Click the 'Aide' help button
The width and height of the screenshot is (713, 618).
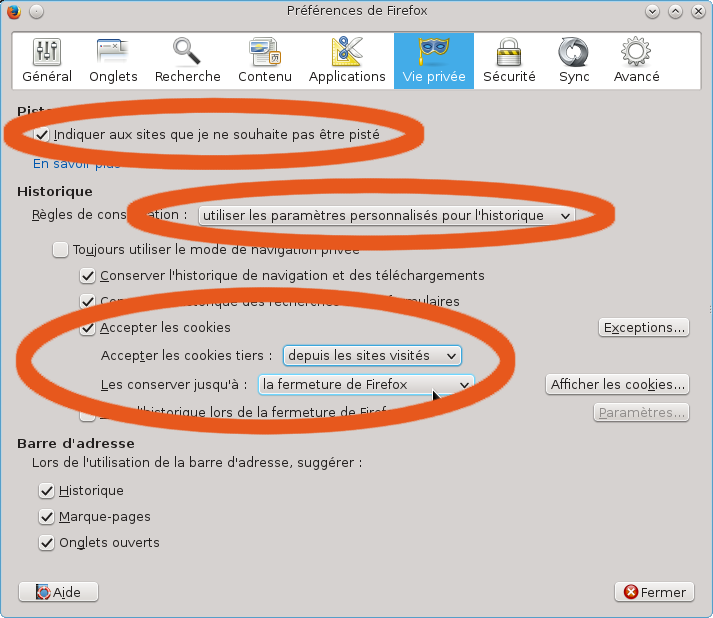click(58, 592)
